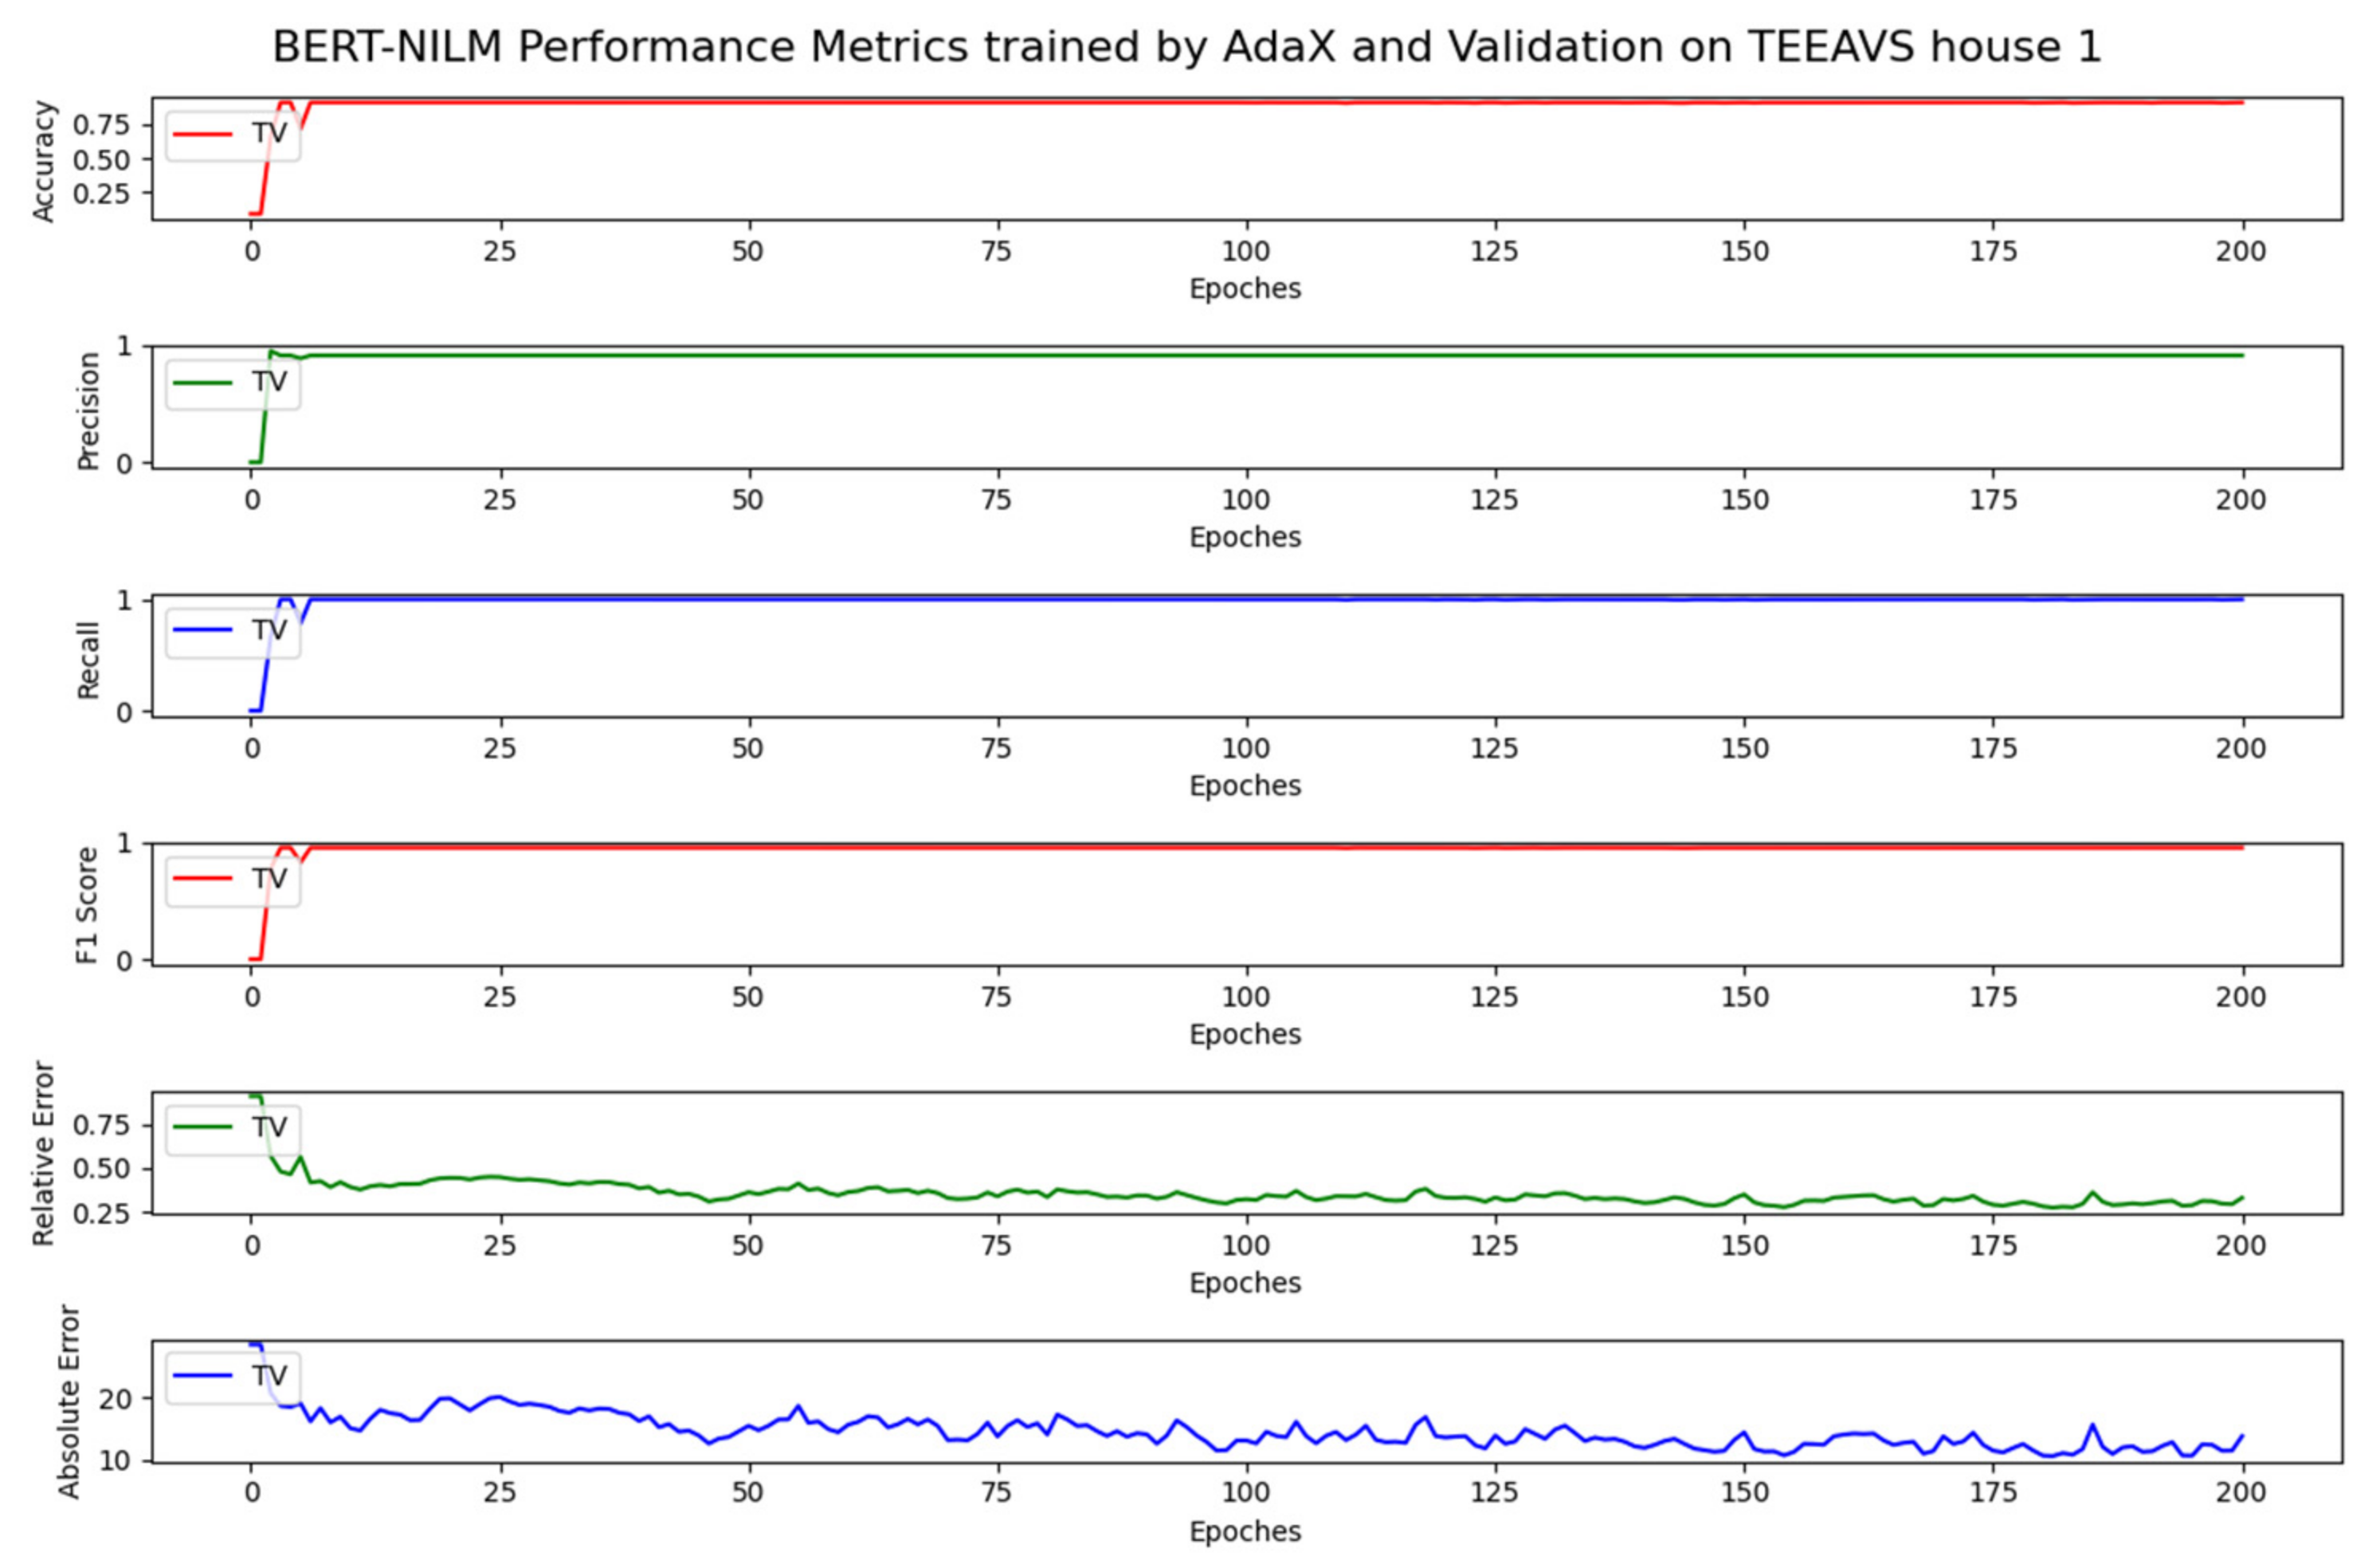Image resolution: width=2380 pixels, height=1568 pixels.
Task: Click the blue legend line in Recall chart
Action: point(203,630)
